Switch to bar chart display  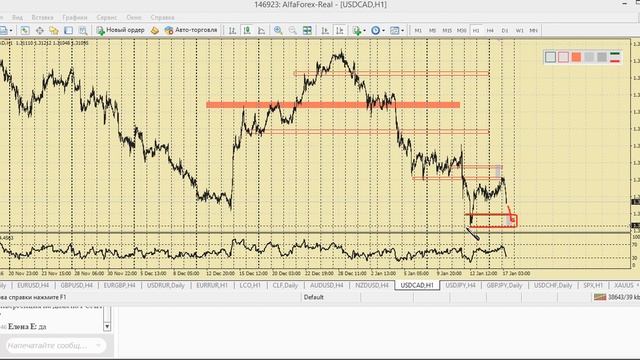point(232,30)
